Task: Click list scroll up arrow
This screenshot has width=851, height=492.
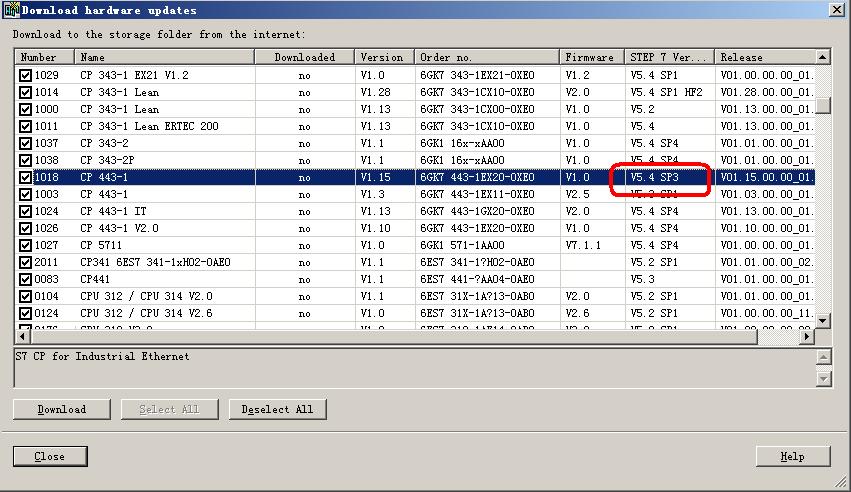Action: click(x=823, y=57)
